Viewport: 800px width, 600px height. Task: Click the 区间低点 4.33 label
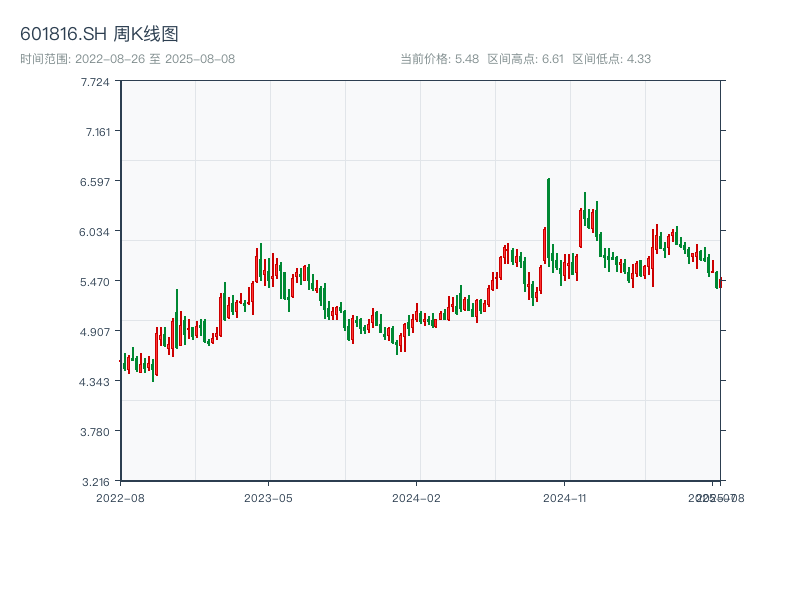pyautogui.click(x=611, y=59)
